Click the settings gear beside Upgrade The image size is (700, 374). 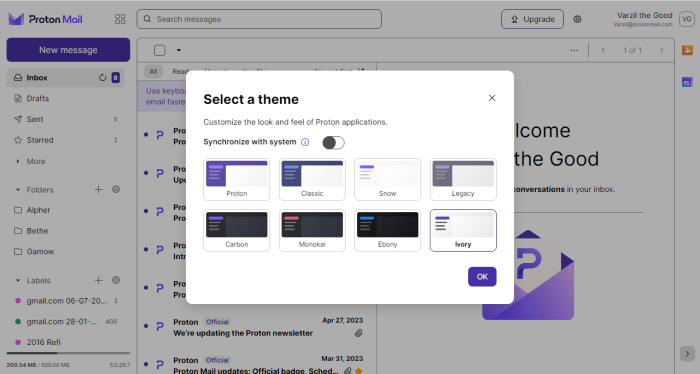(577, 19)
